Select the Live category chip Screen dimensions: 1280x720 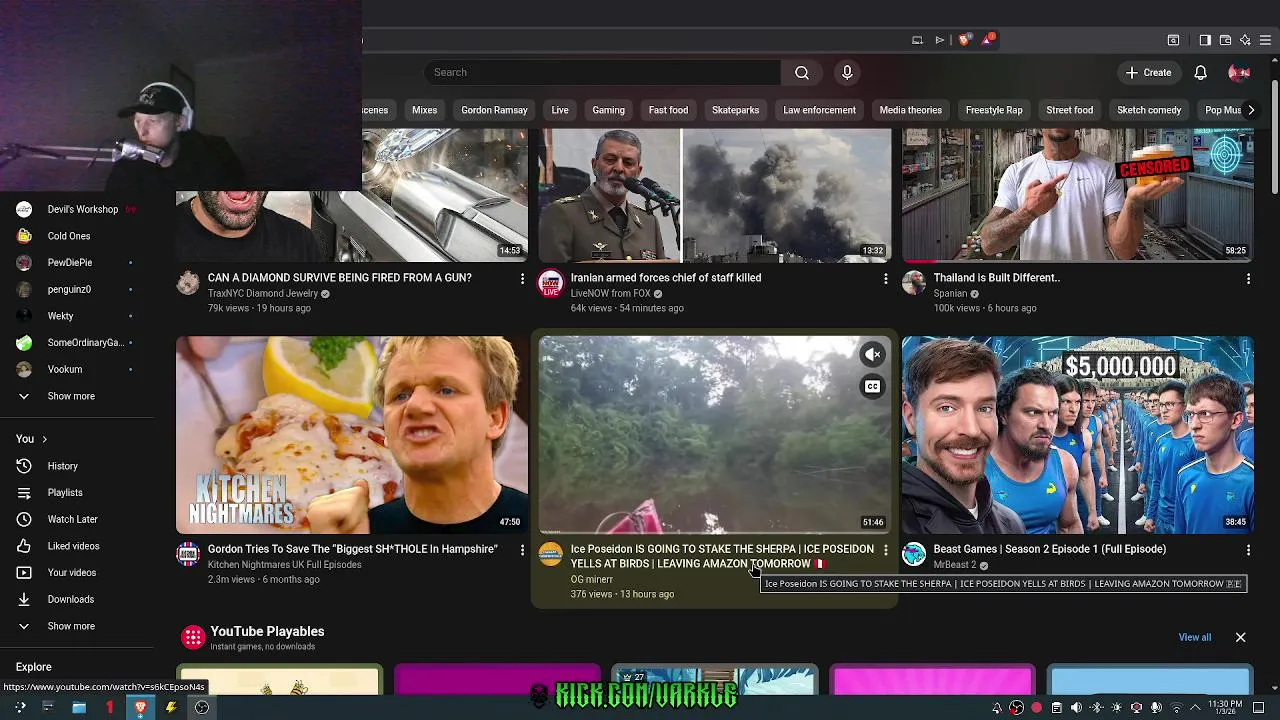pyautogui.click(x=560, y=110)
